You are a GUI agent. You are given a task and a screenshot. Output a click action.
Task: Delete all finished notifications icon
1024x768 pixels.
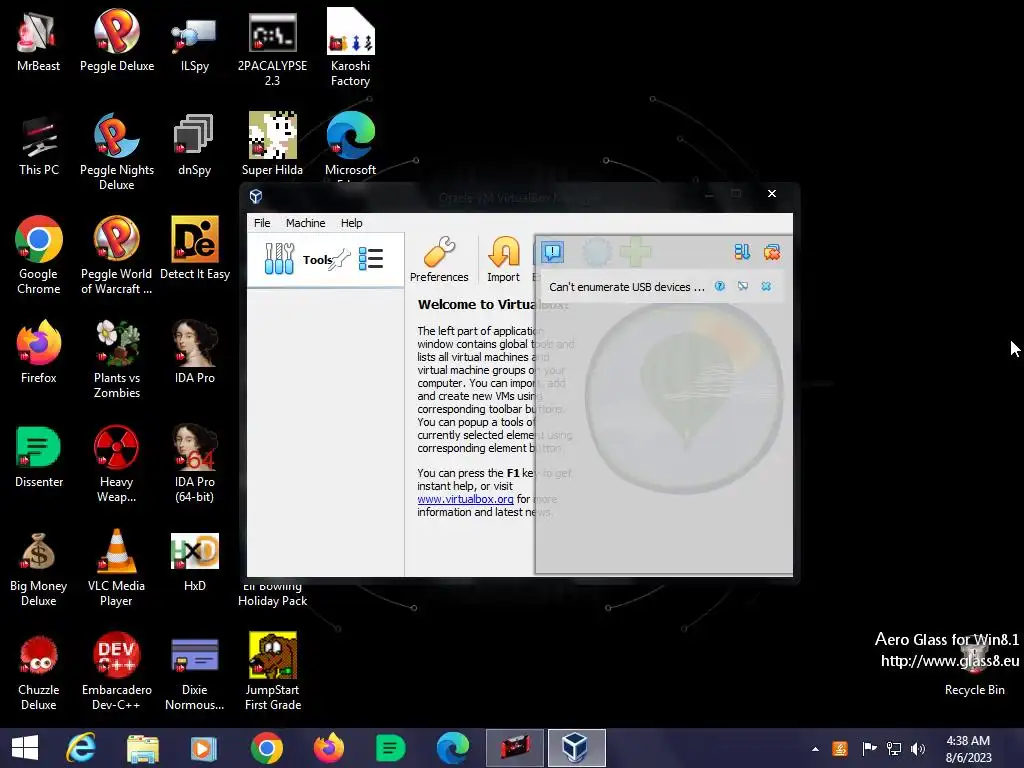(772, 252)
